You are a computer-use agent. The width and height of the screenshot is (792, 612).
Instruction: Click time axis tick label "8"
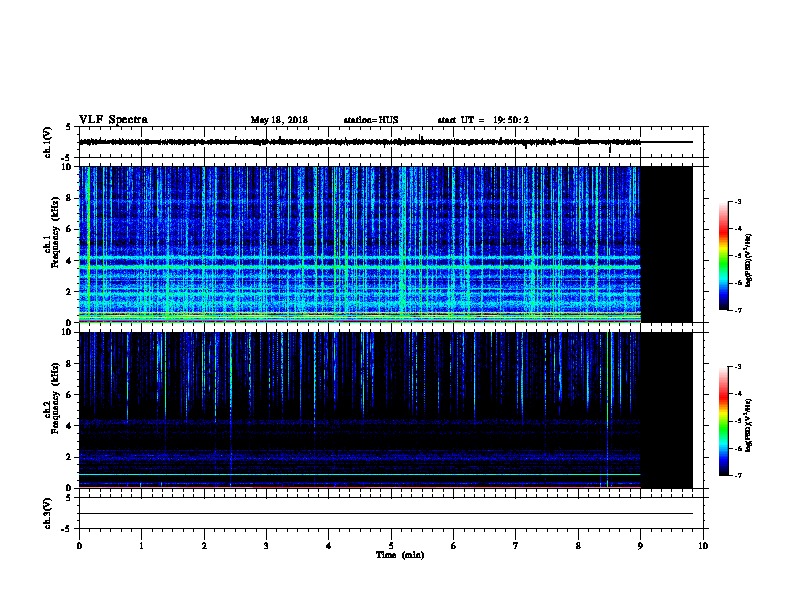point(578,545)
